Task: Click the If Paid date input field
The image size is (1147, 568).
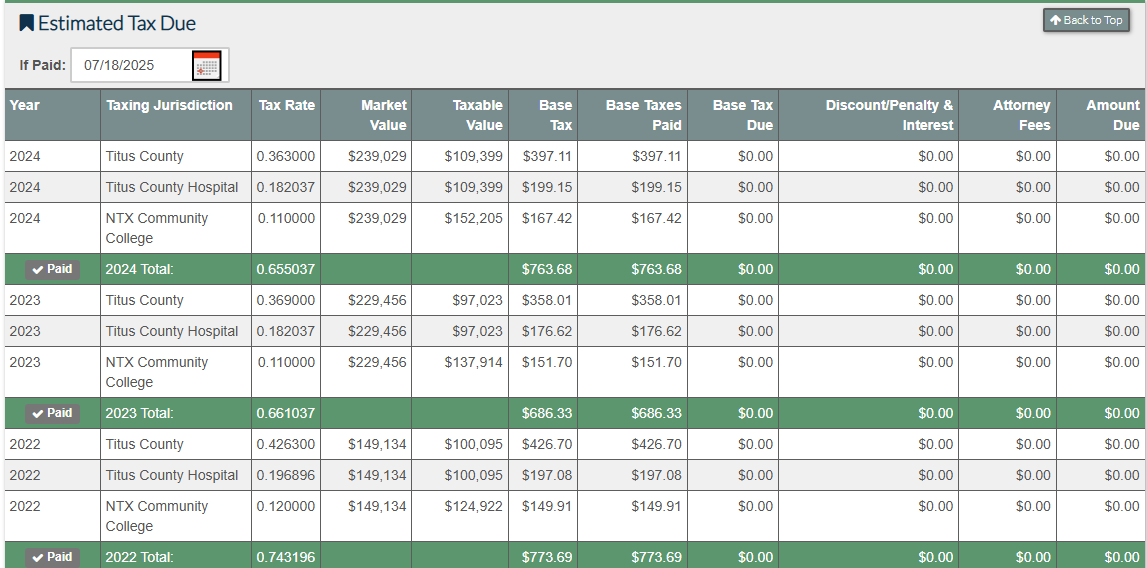Action: point(130,66)
